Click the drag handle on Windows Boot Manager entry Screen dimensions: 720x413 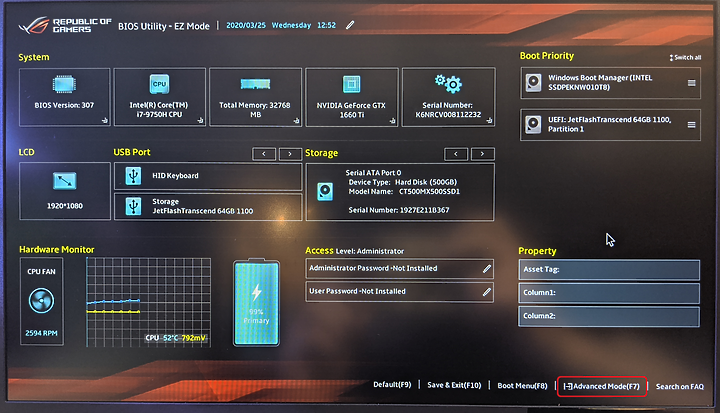692,83
